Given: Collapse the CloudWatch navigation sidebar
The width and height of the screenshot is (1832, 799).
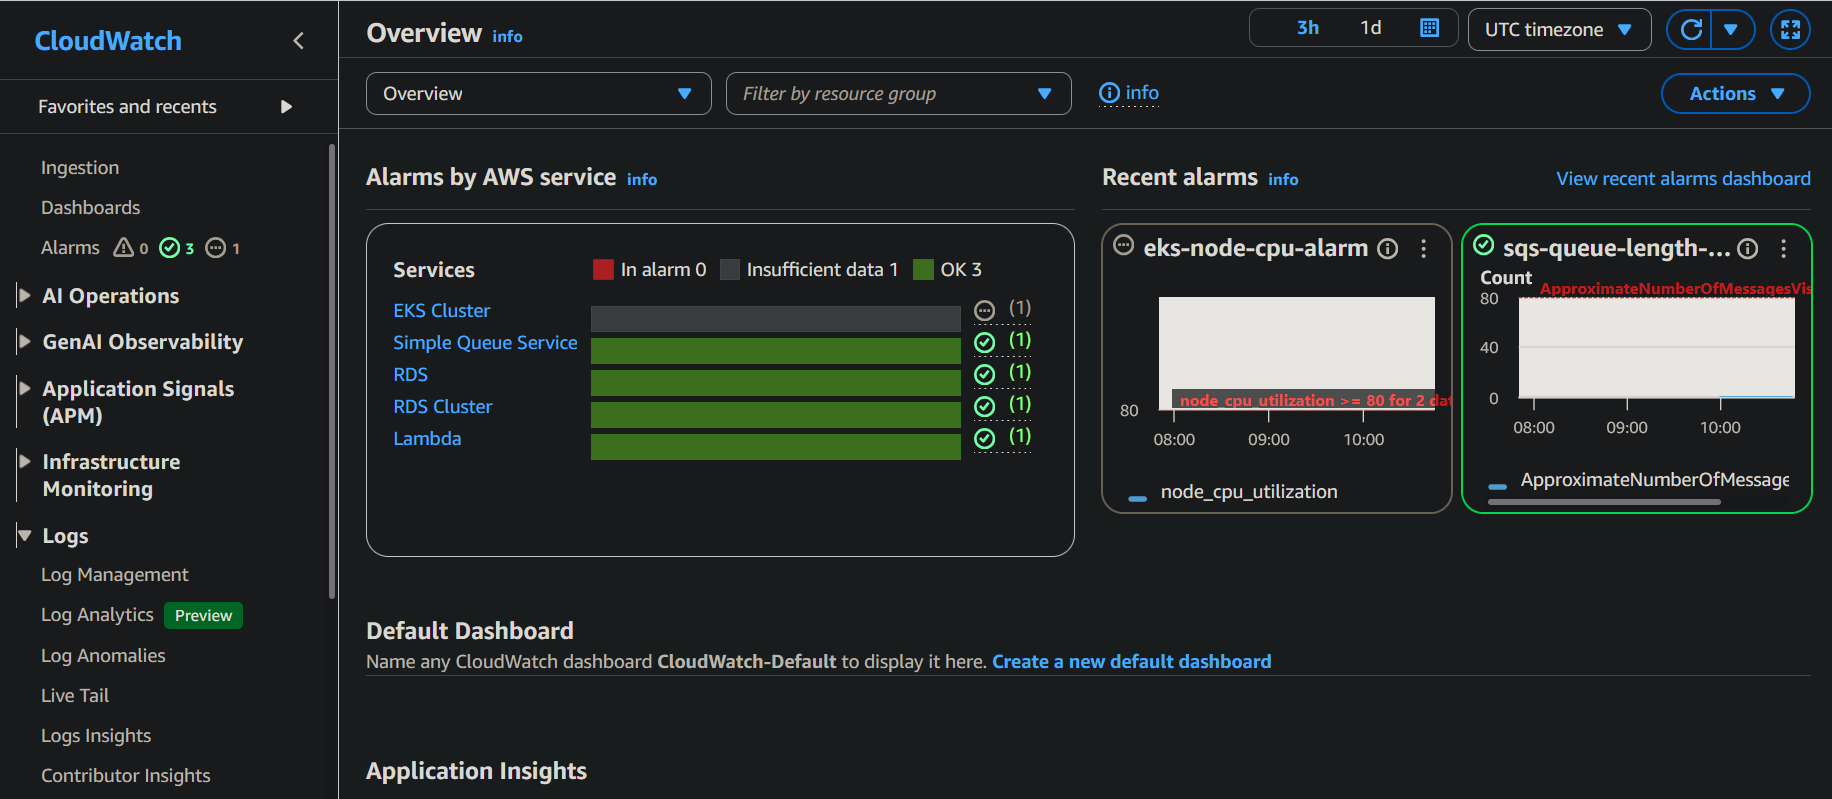Looking at the screenshot, I should coord(298,40).
